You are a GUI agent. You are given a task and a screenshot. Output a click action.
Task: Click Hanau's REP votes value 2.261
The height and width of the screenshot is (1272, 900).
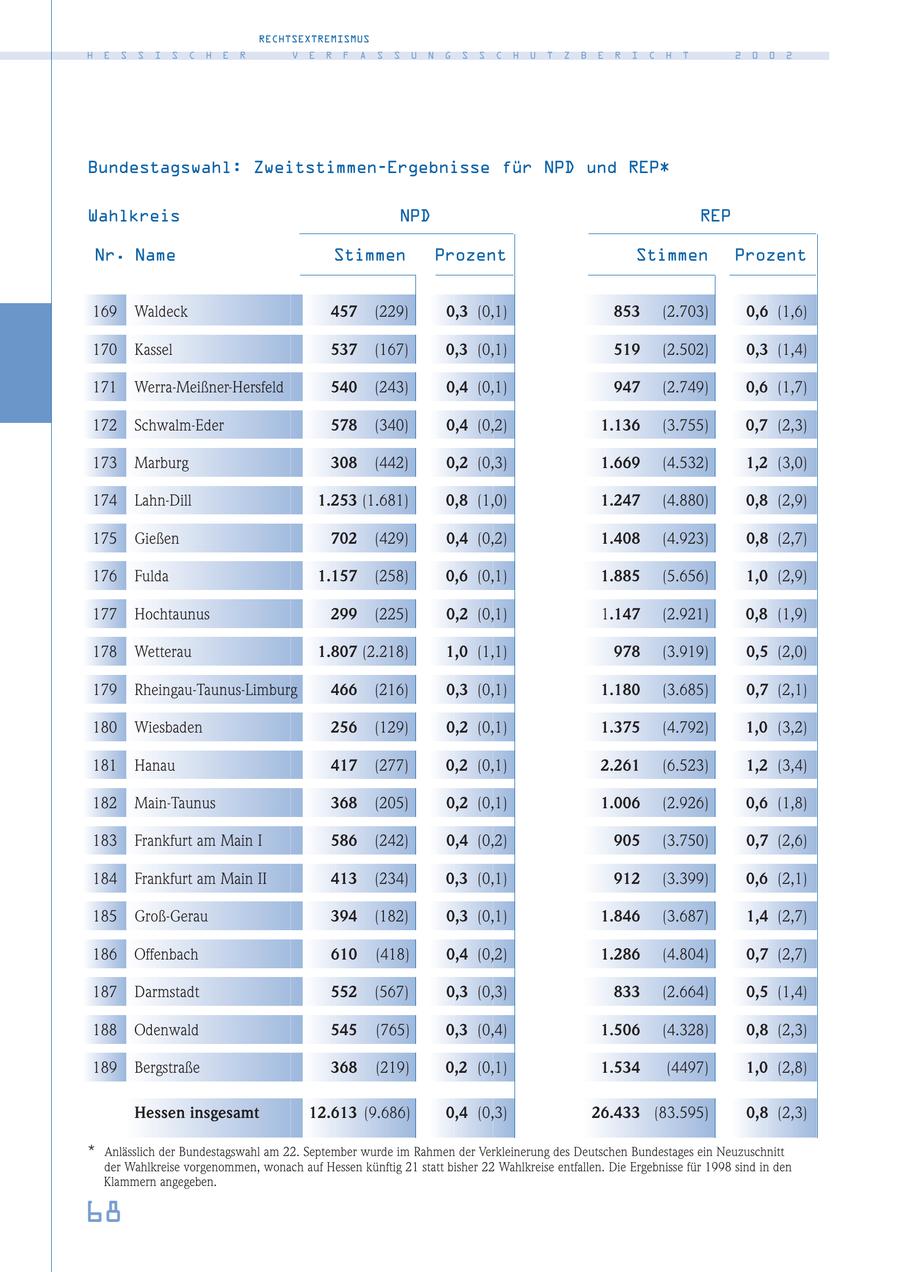click(621, 765)
